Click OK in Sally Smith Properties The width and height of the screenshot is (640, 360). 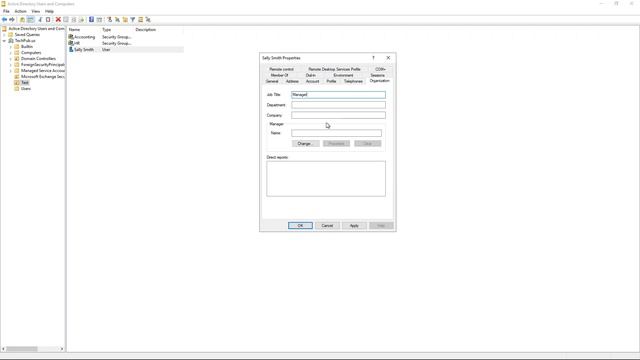300,226
